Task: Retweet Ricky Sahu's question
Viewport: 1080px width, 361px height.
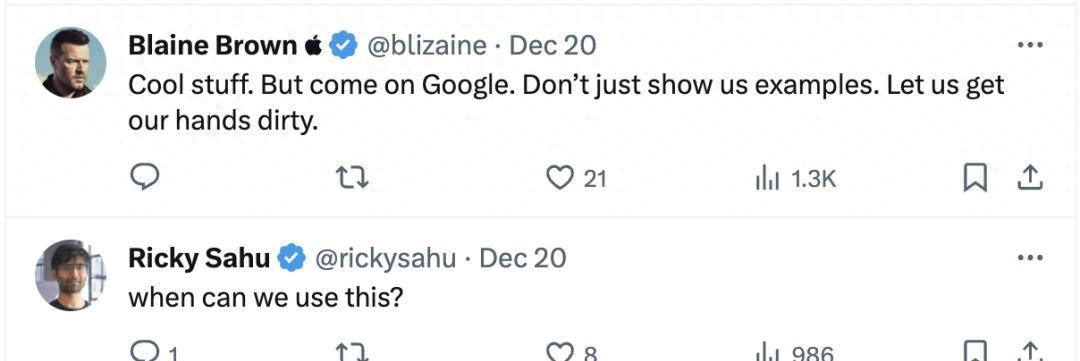Action: 352,353
